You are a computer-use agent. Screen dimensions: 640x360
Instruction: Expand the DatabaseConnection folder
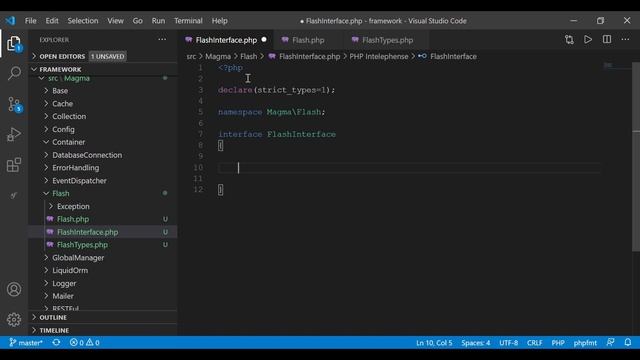point(102,155)
